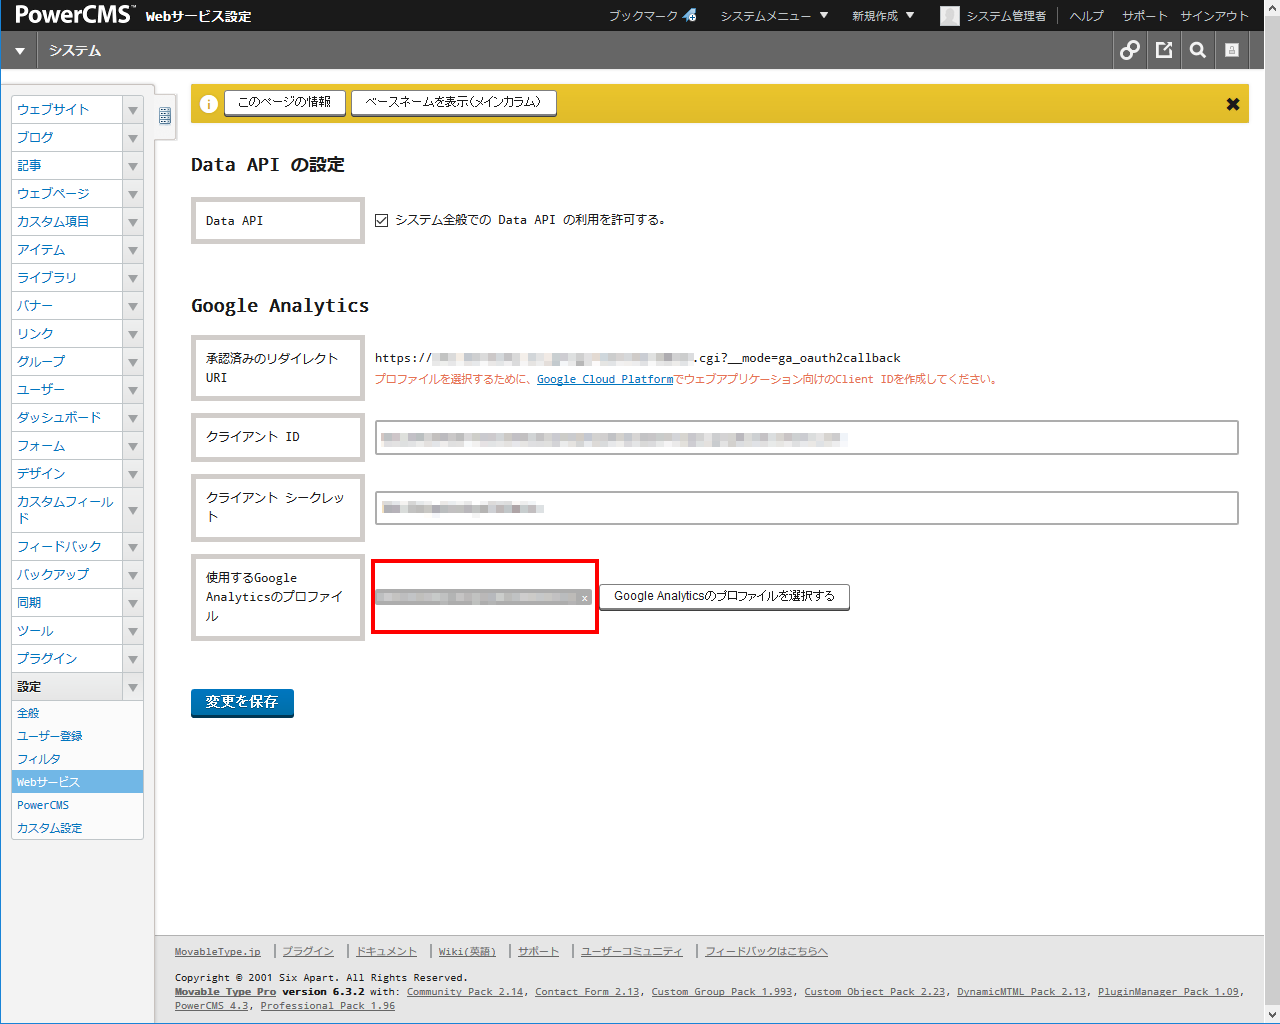Open the view site external-link icon

tap(1164, 50)
